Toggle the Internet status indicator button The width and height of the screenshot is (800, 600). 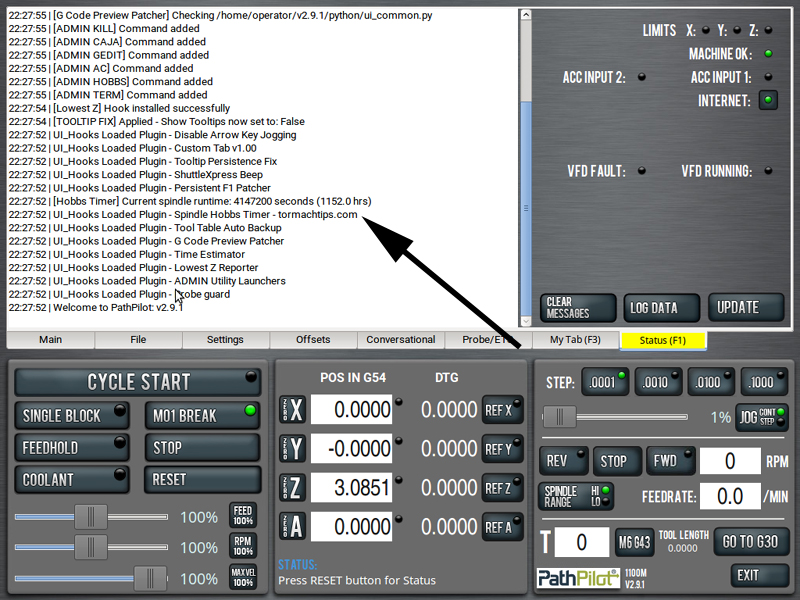click(x=767, y=100)
